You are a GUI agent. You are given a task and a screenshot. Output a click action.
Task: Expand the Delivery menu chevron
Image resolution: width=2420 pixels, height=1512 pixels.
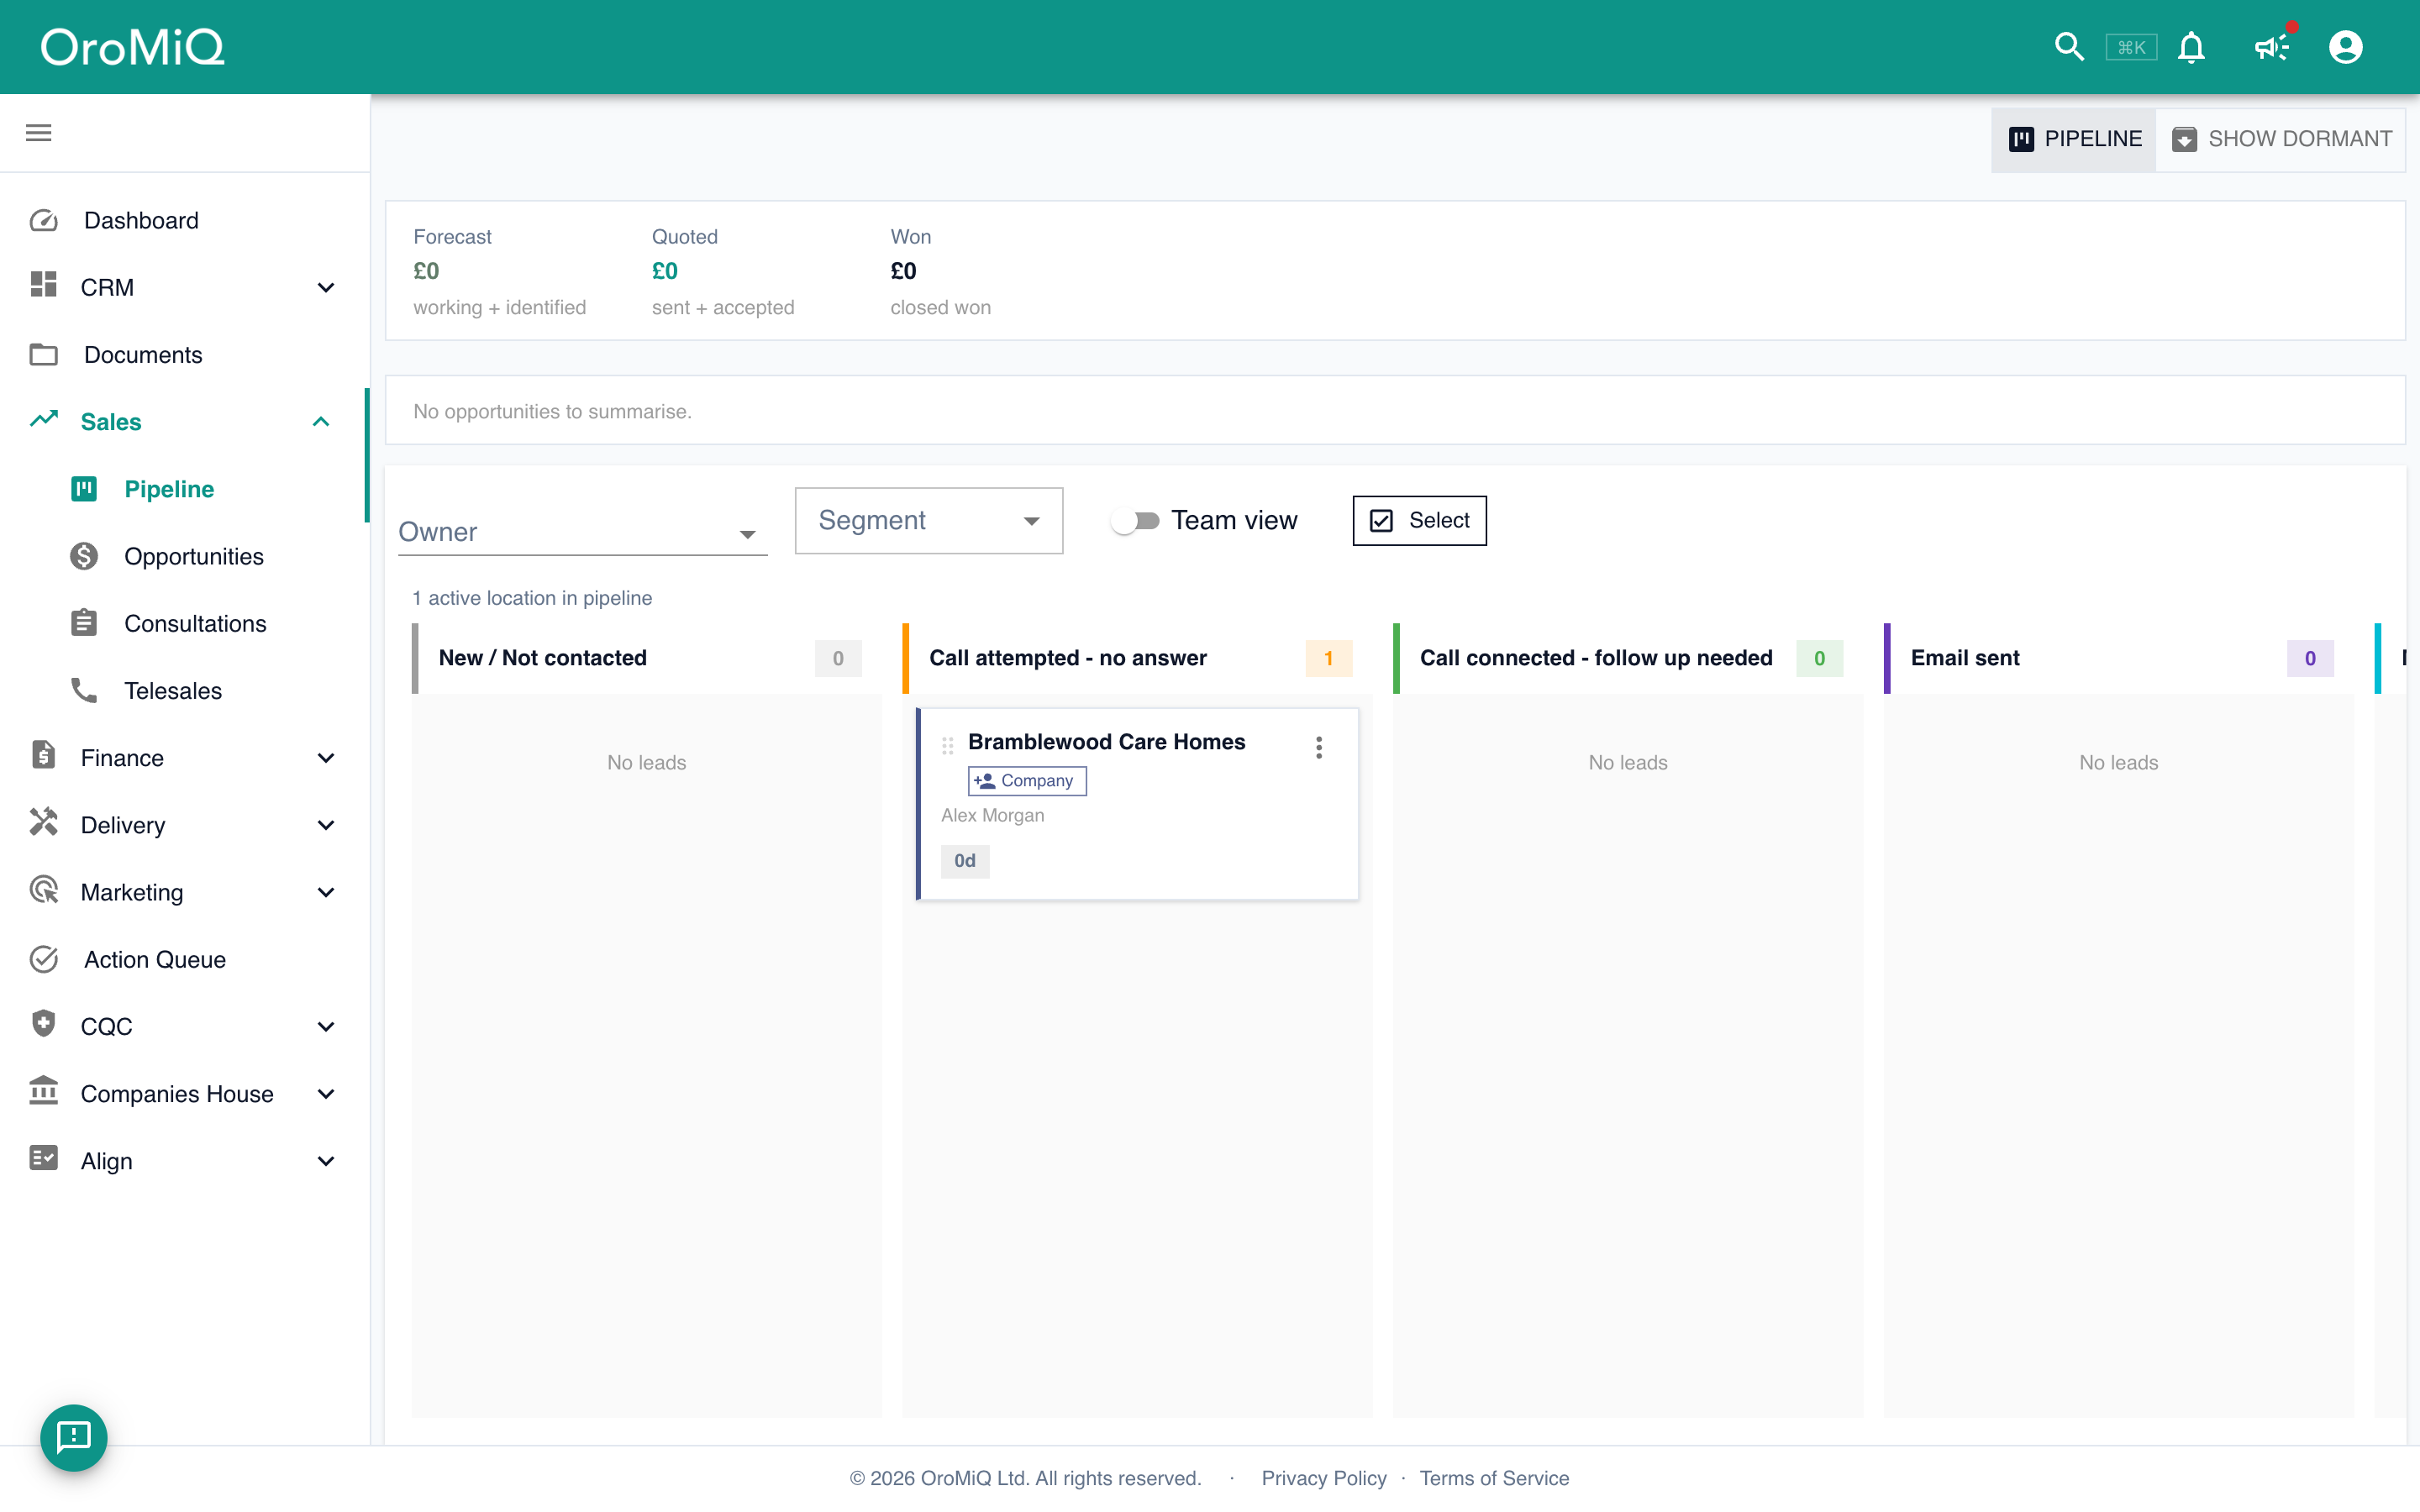click(x=326, y=825)
